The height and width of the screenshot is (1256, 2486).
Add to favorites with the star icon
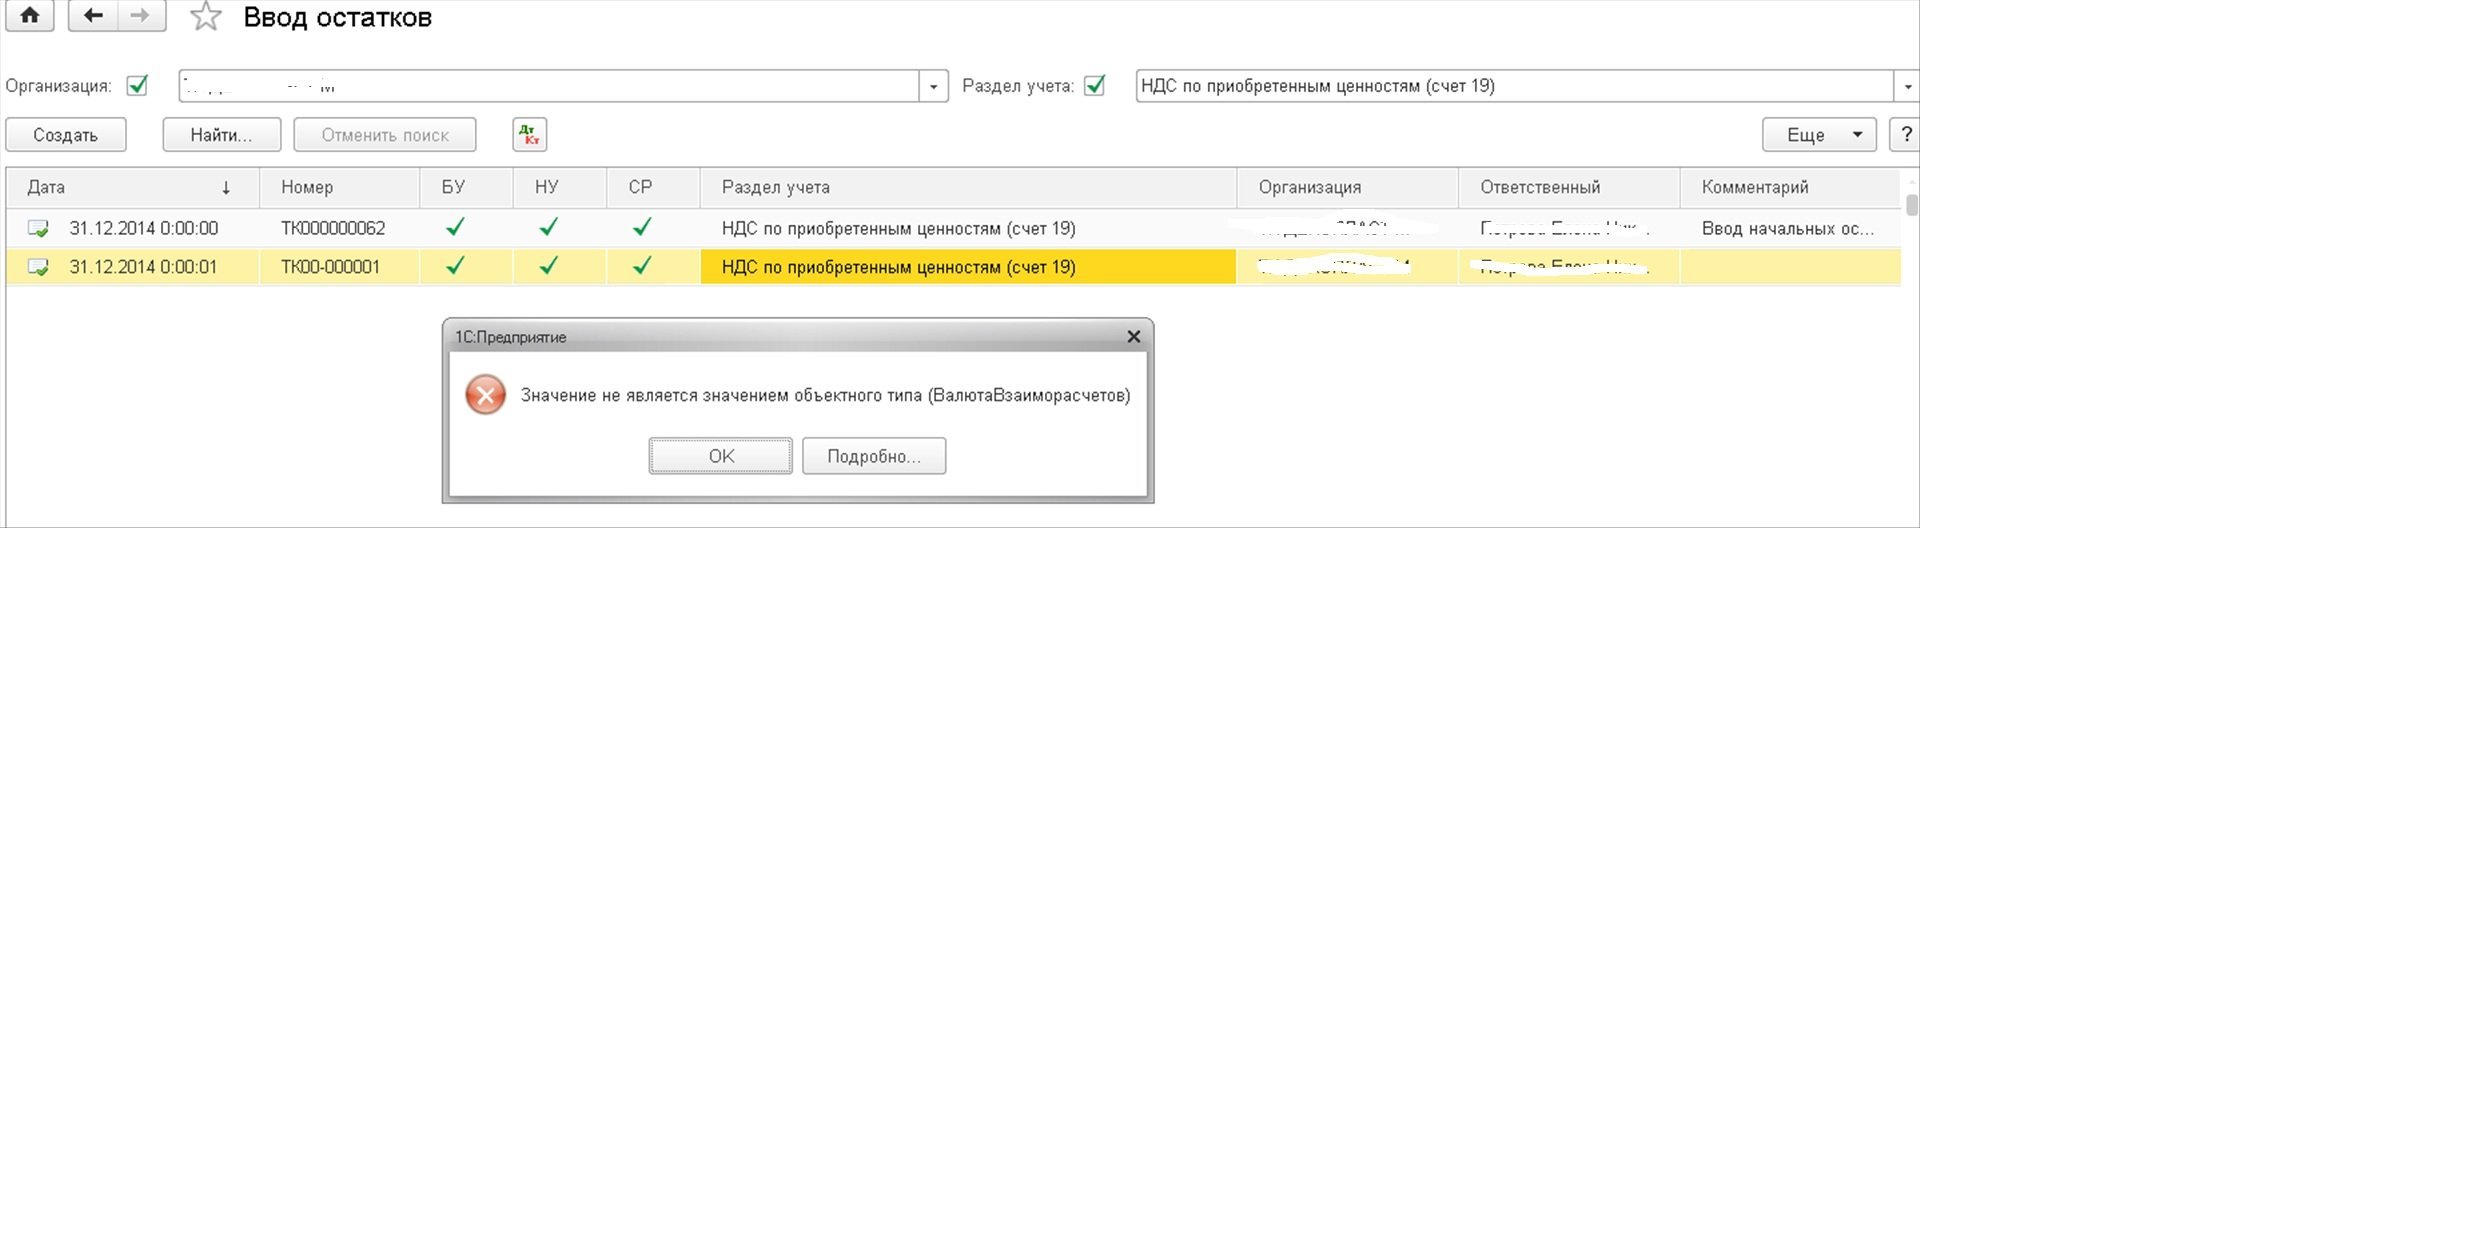(206, 17)
